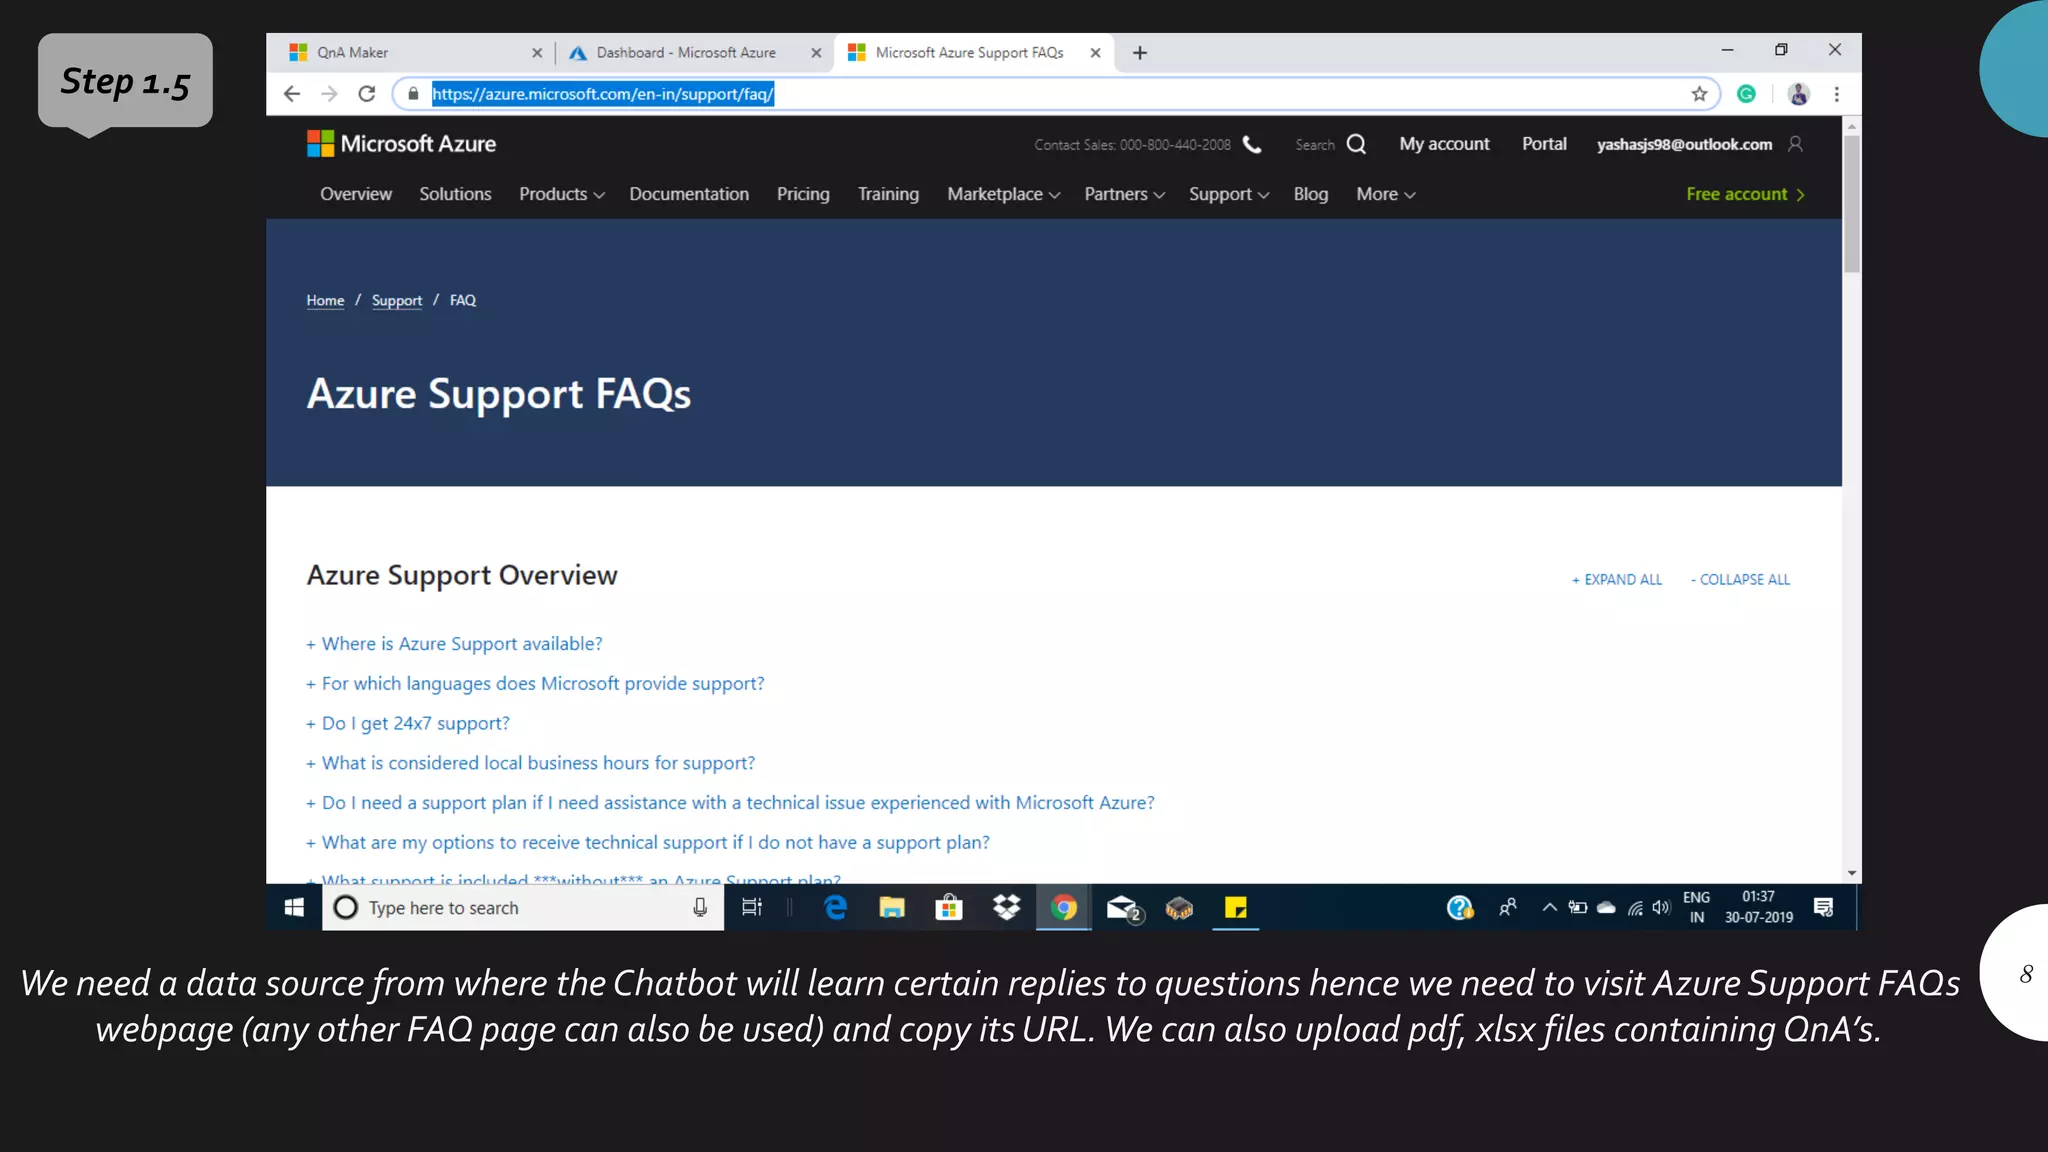The height and width of the screenshot is (1152, 2048).
Task: Click the browser address bar URL
Action: (x=603, y=94)
